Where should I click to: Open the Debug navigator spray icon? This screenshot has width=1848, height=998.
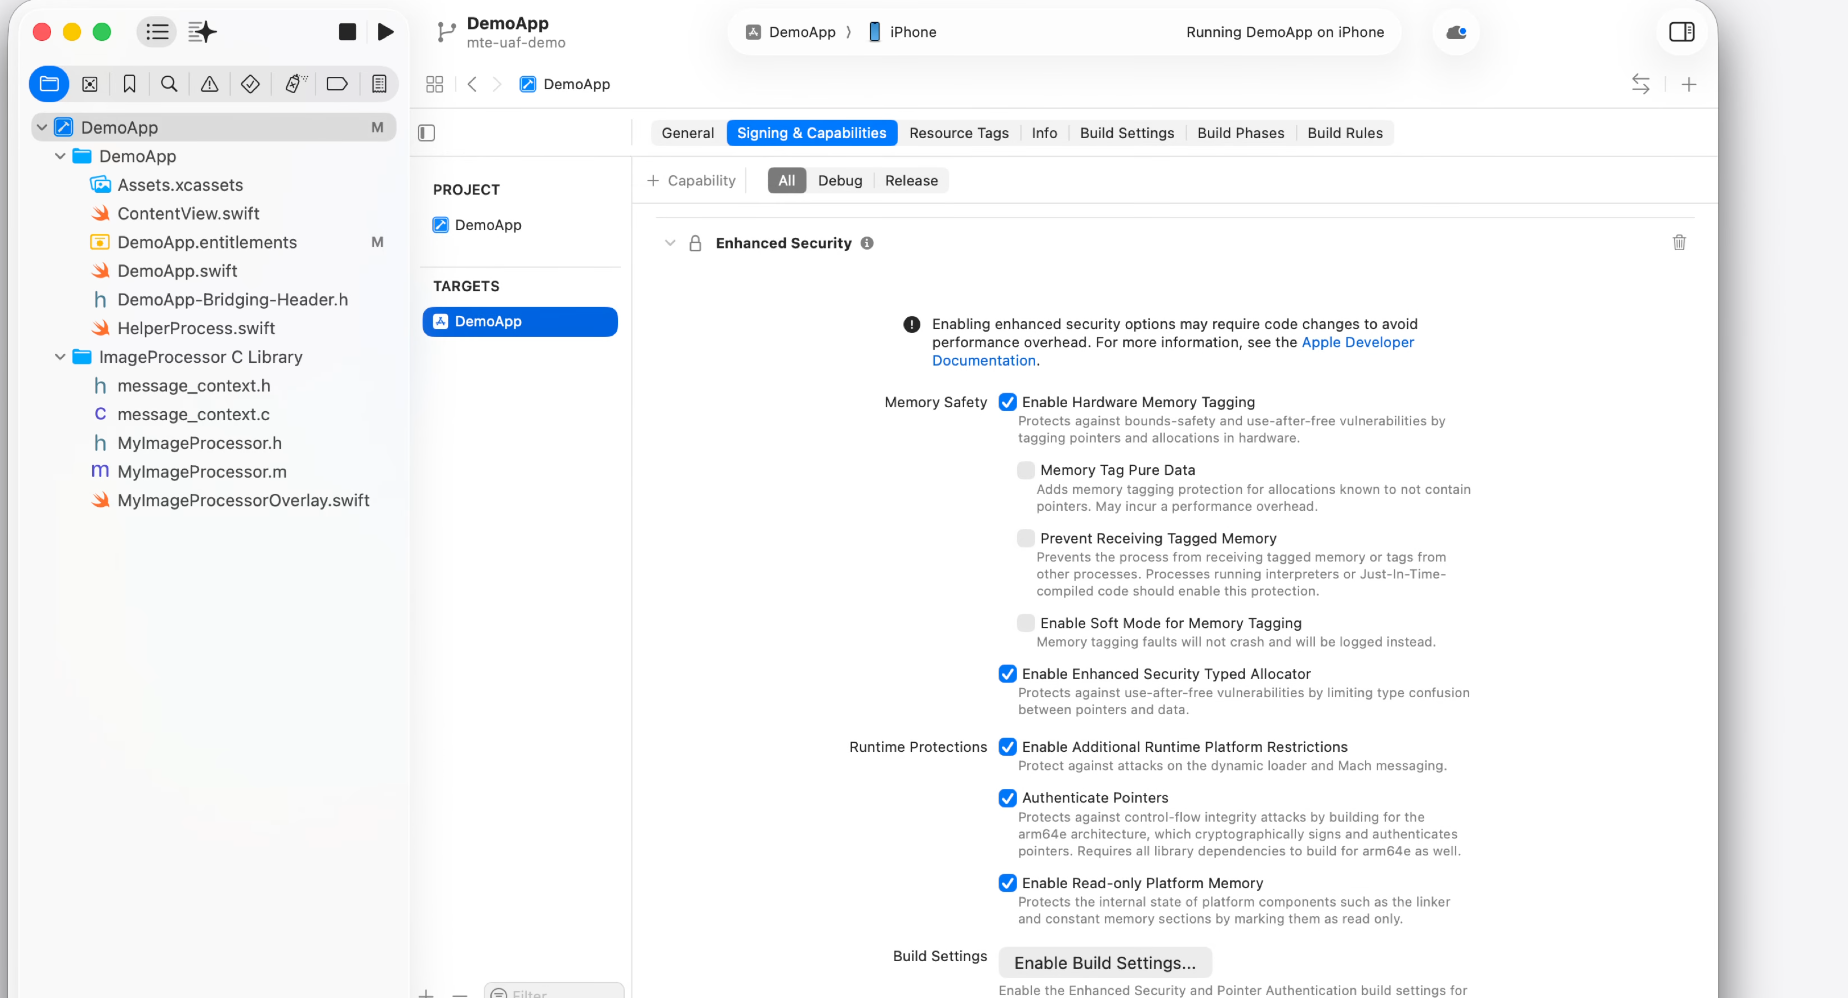coord(295,84)
